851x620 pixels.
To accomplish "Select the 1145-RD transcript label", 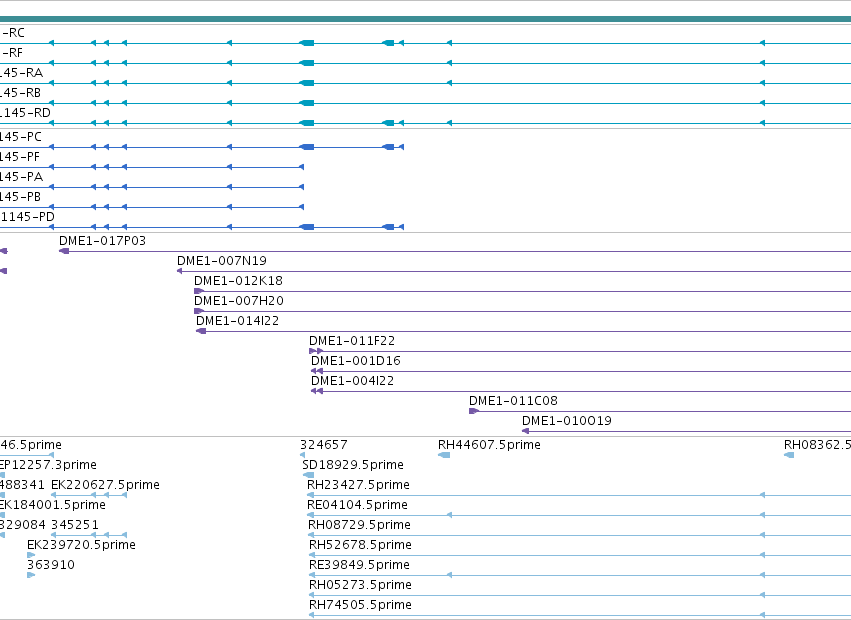I will pos(25,113).
